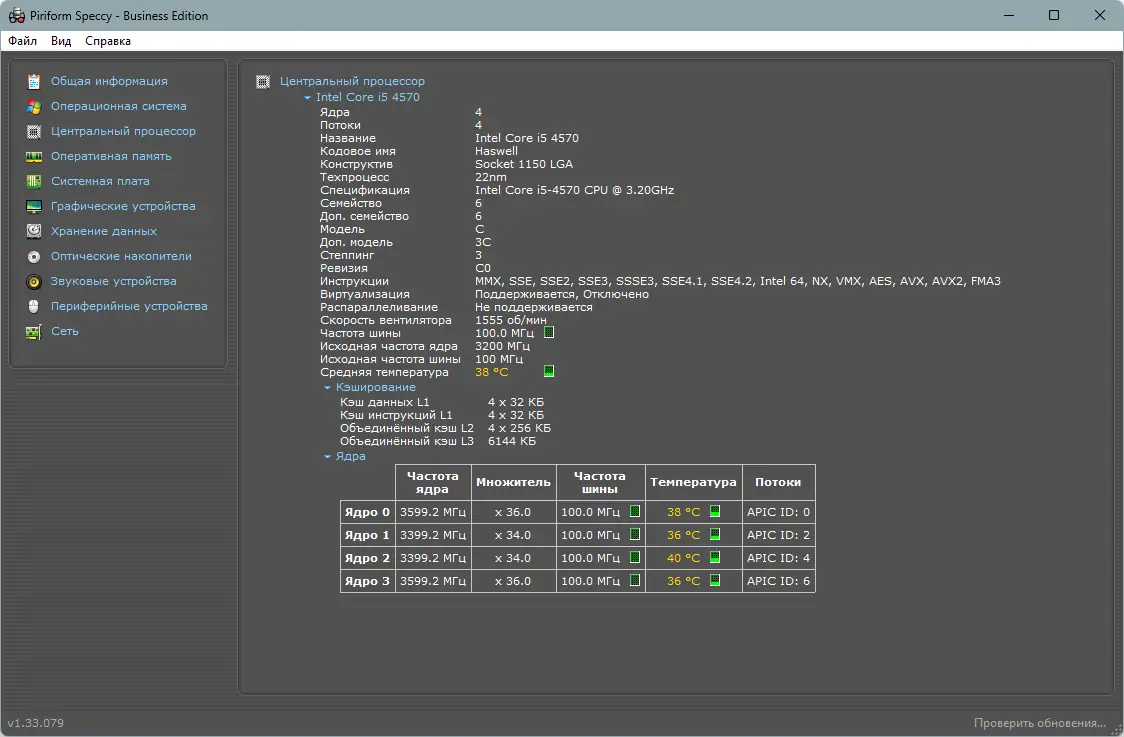Click Поддерживается, Отключено virtualization value

(x=562, y=294)
